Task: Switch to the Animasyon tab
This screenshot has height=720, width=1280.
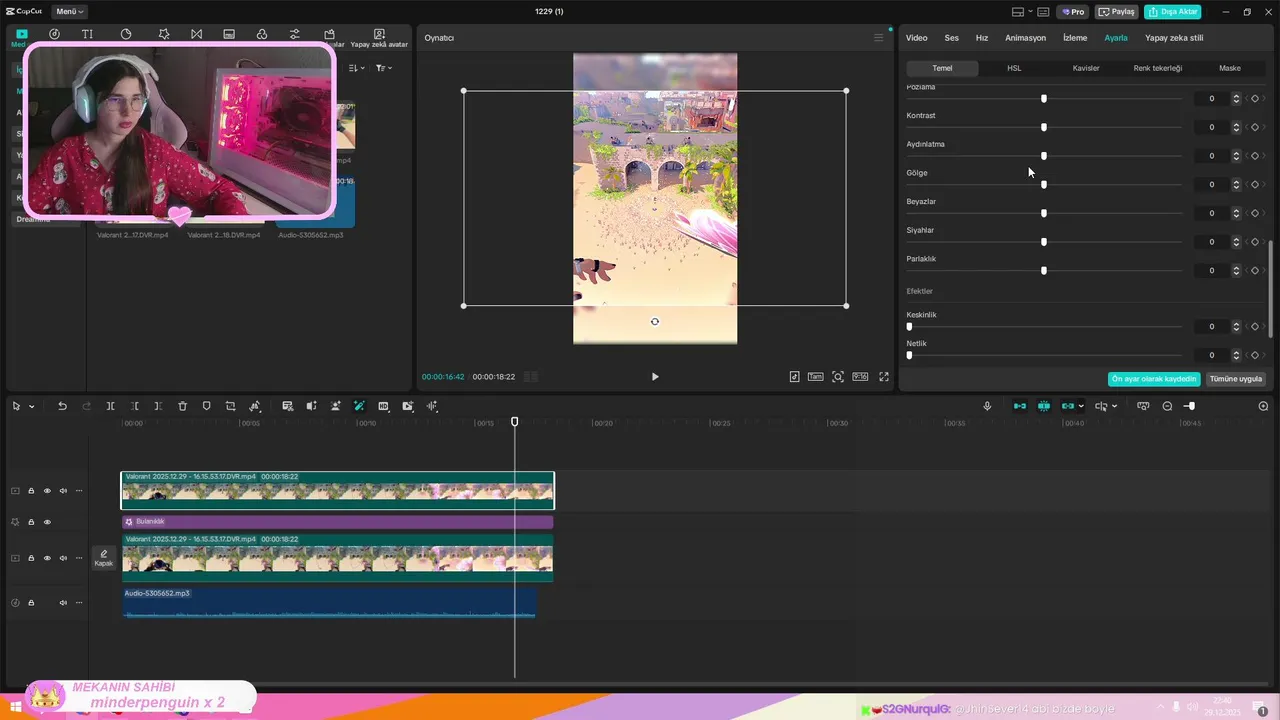Action: coord(1025,38)
